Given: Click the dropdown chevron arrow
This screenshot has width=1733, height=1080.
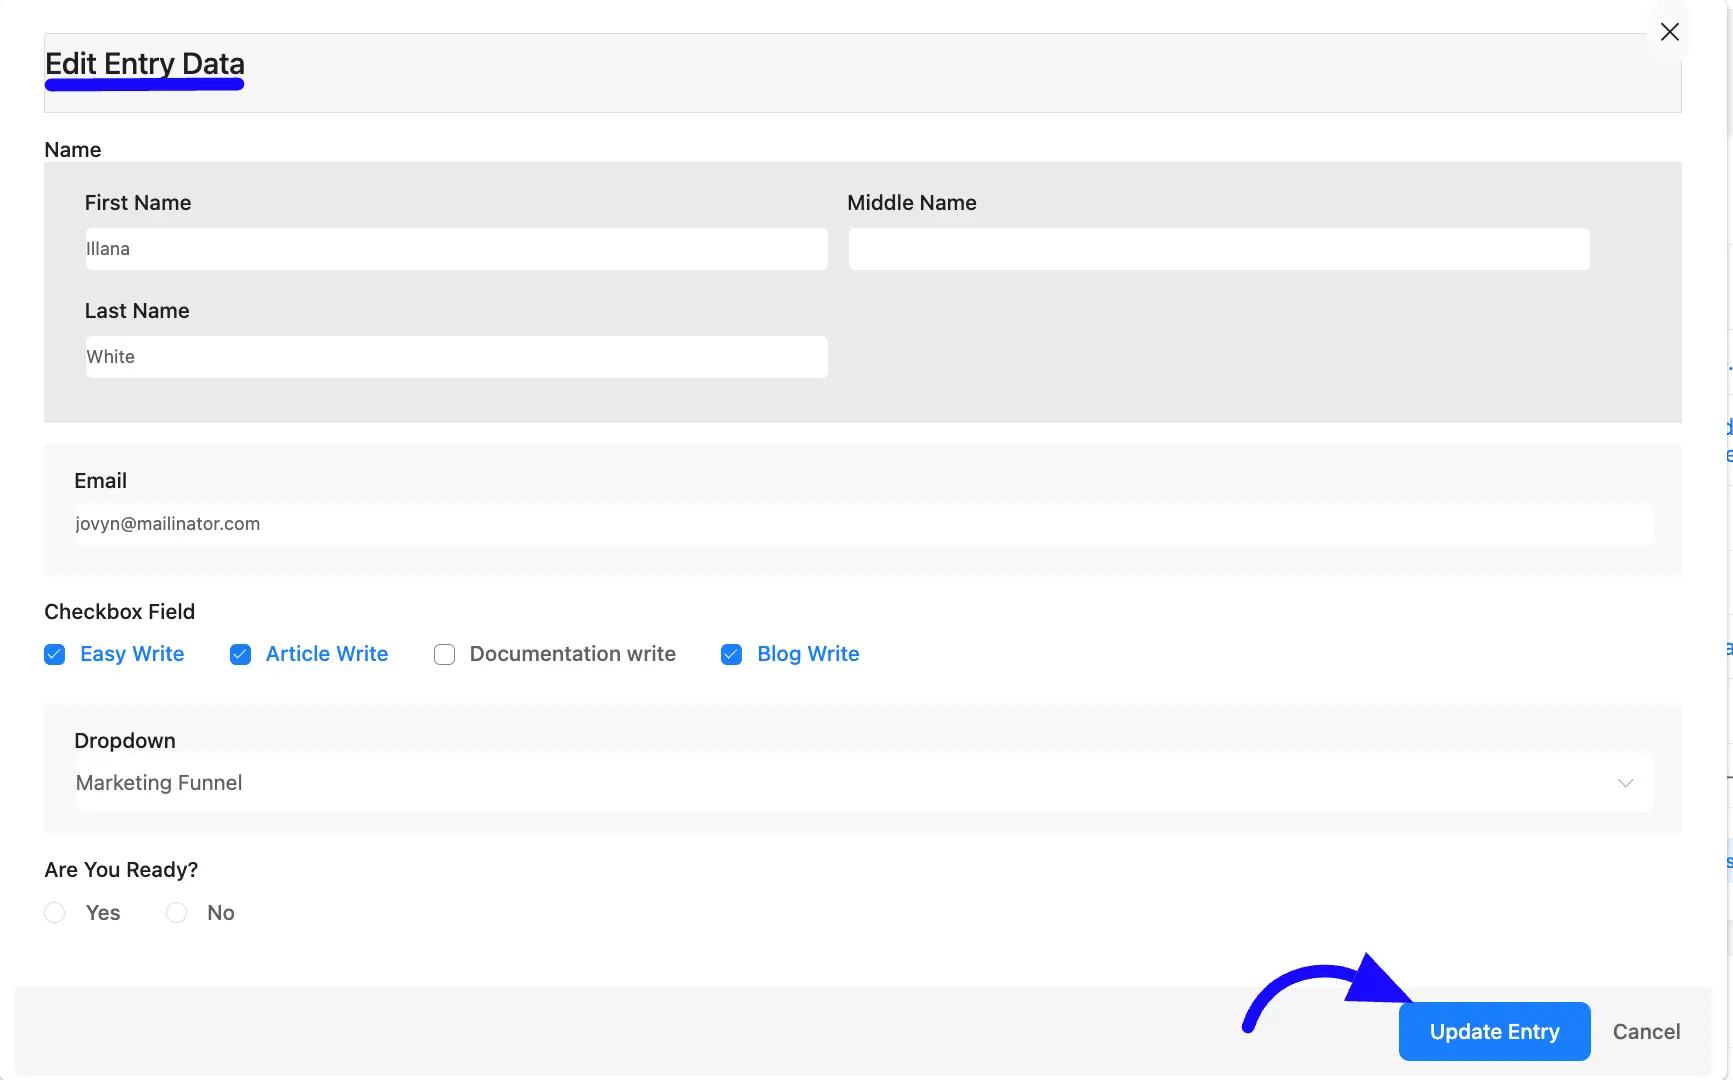Looking at the screenshot, I should [x=1625, y=783].
